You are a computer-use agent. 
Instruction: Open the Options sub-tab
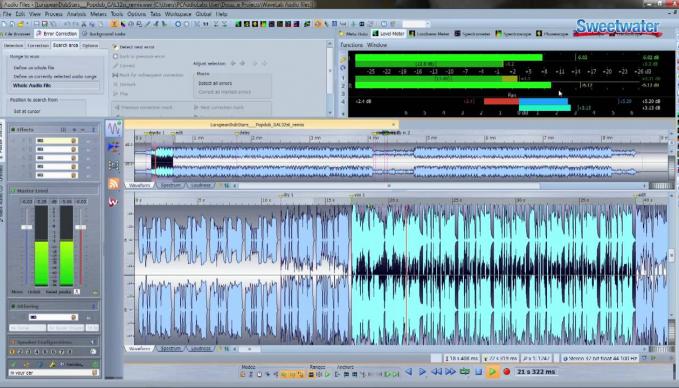coord(90,45)
